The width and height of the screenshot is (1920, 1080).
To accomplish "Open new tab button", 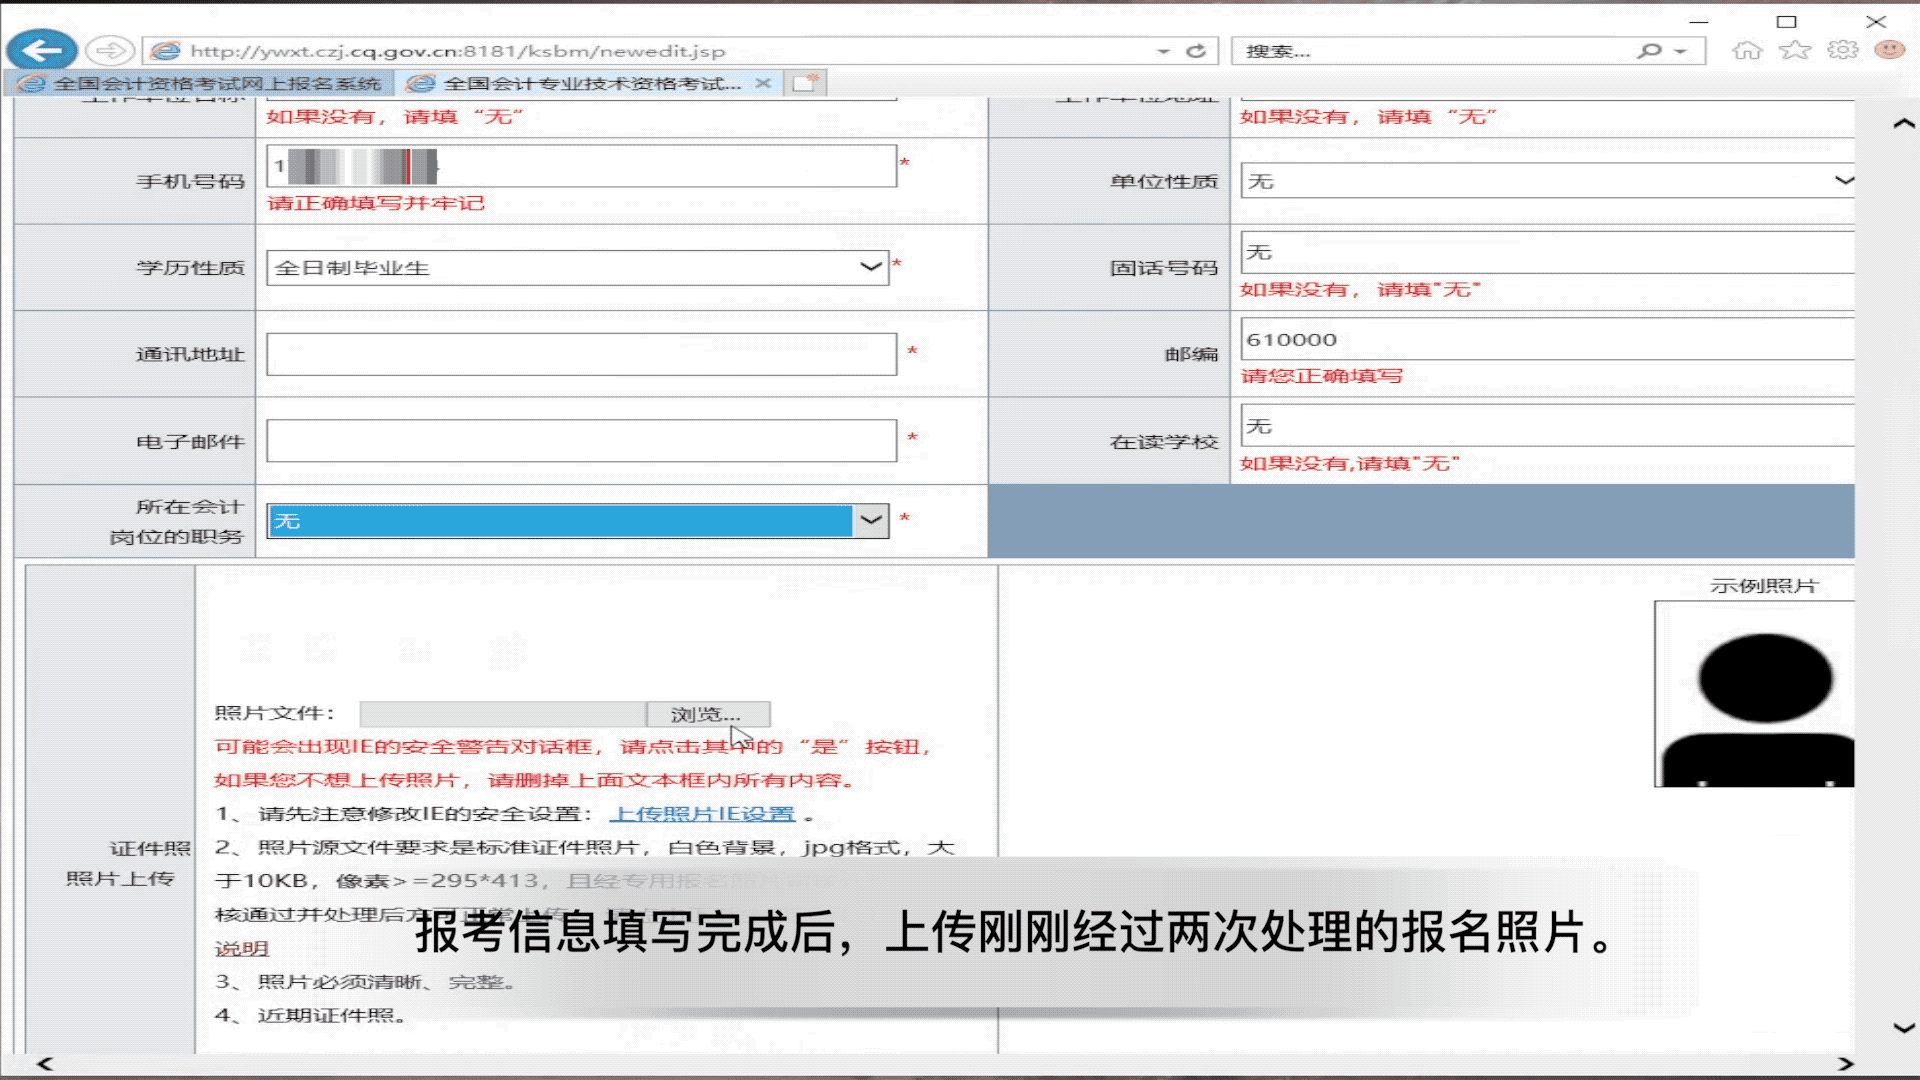I will pyautogui.click(x=805, y=83).
